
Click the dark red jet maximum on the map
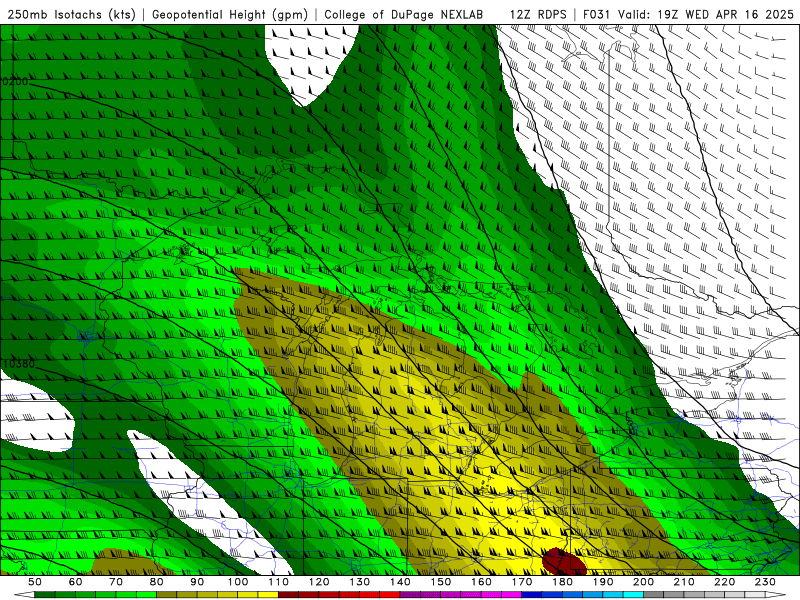(564, 561)
